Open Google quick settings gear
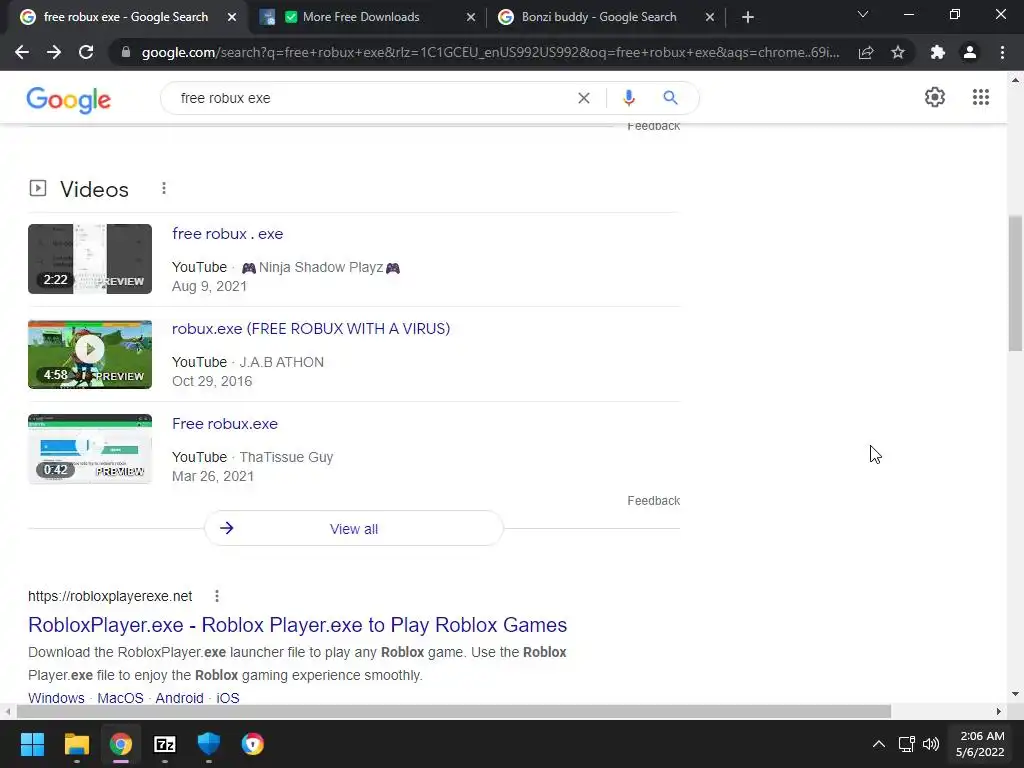The width and height of the screenshot is (1024, 768). [x=935, y=97]
